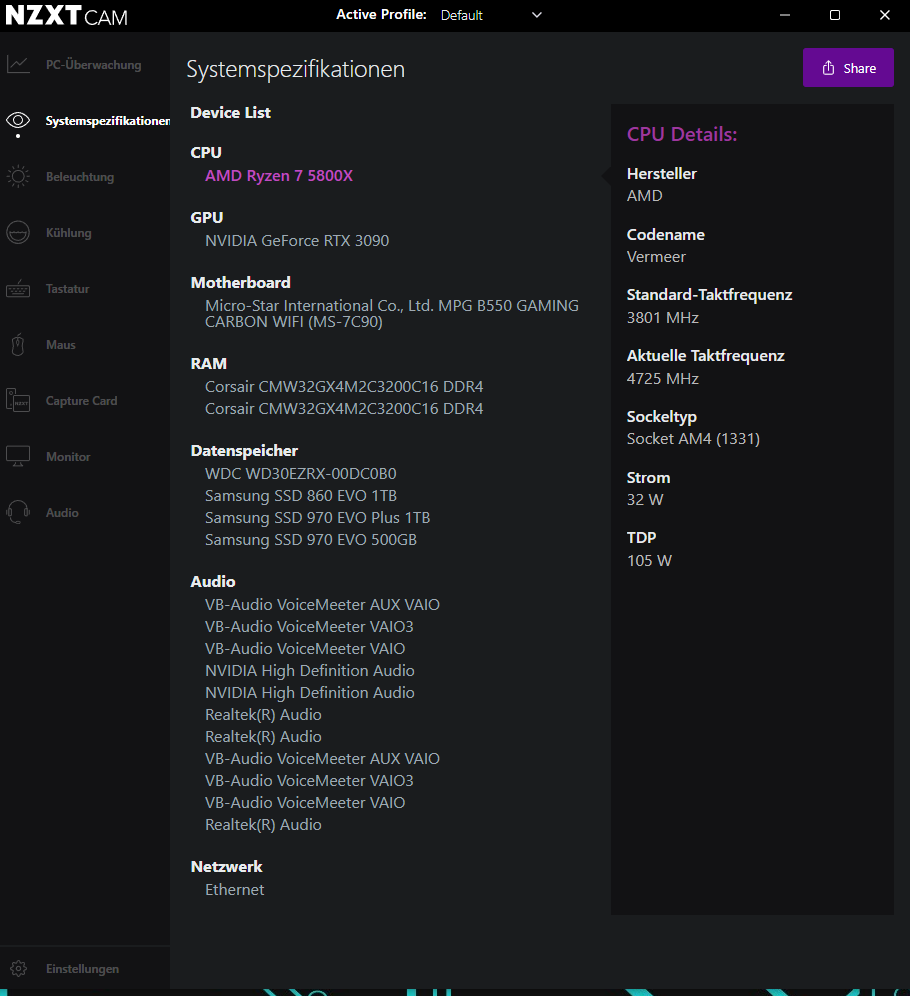Select the Tastatur keyboard icon

[x=18, y=289]
